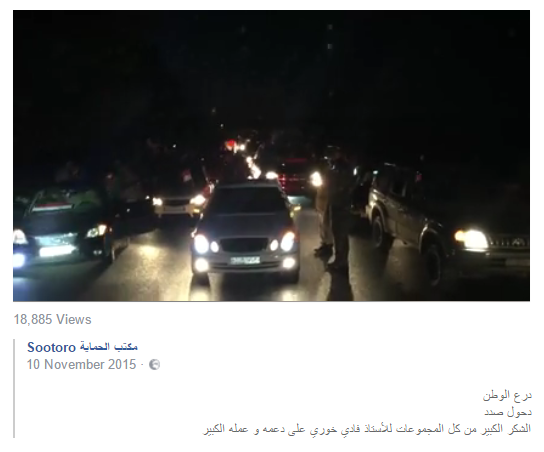The height and width of the screenshot is (452, 544).
Task: Play the dark night convoy video
Action: 271,155
